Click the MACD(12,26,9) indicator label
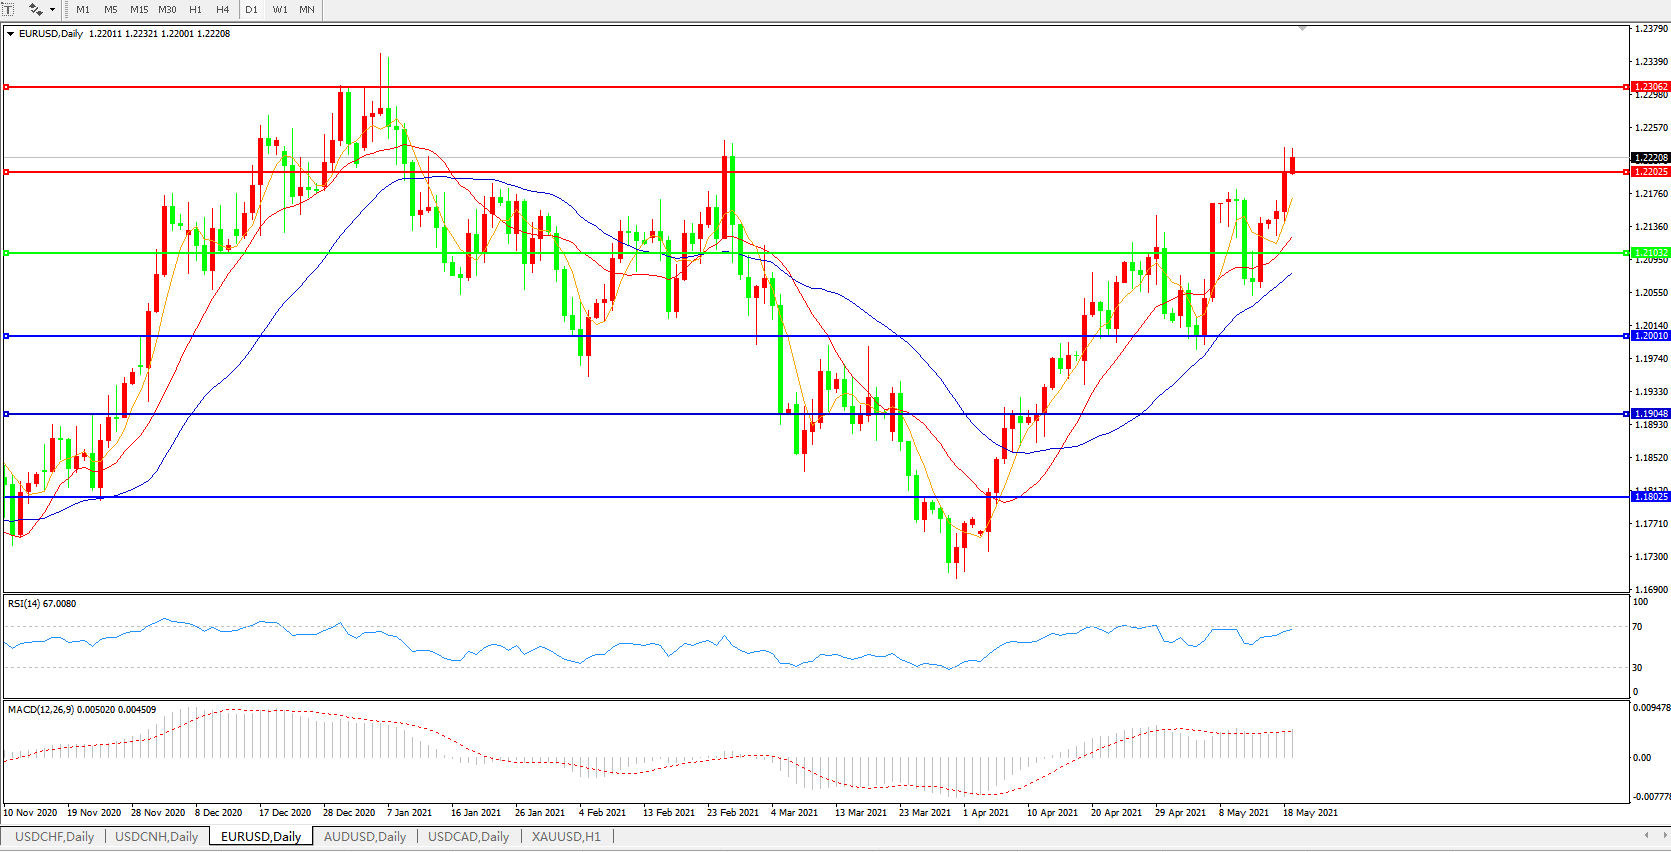This screenshot has width=1671, height=852. coord(81,710)
